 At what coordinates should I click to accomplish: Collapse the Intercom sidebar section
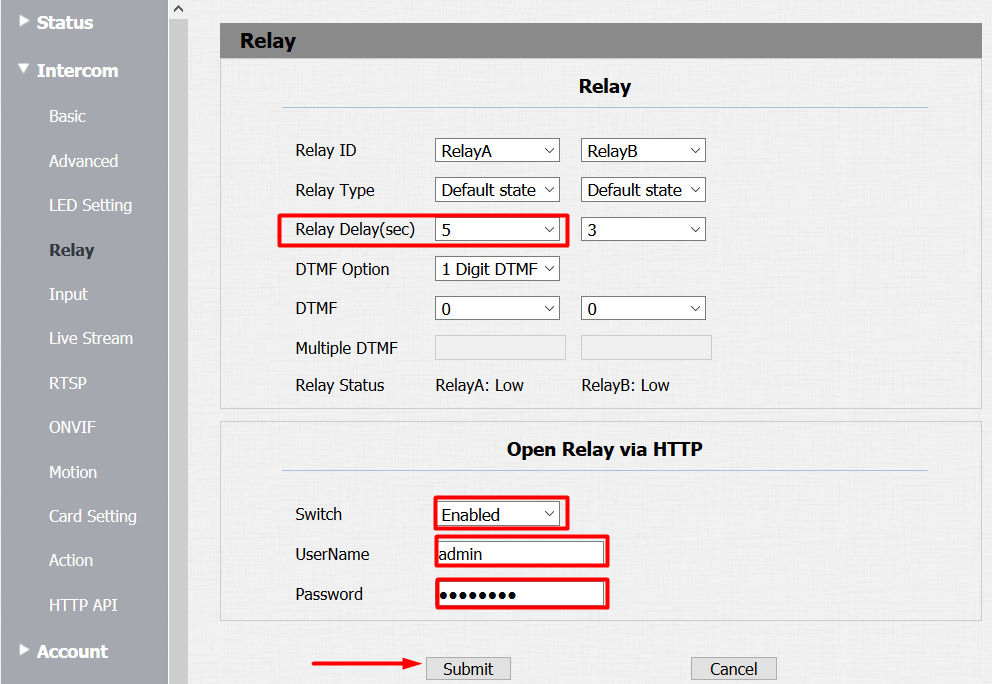[x=77, y=70]
